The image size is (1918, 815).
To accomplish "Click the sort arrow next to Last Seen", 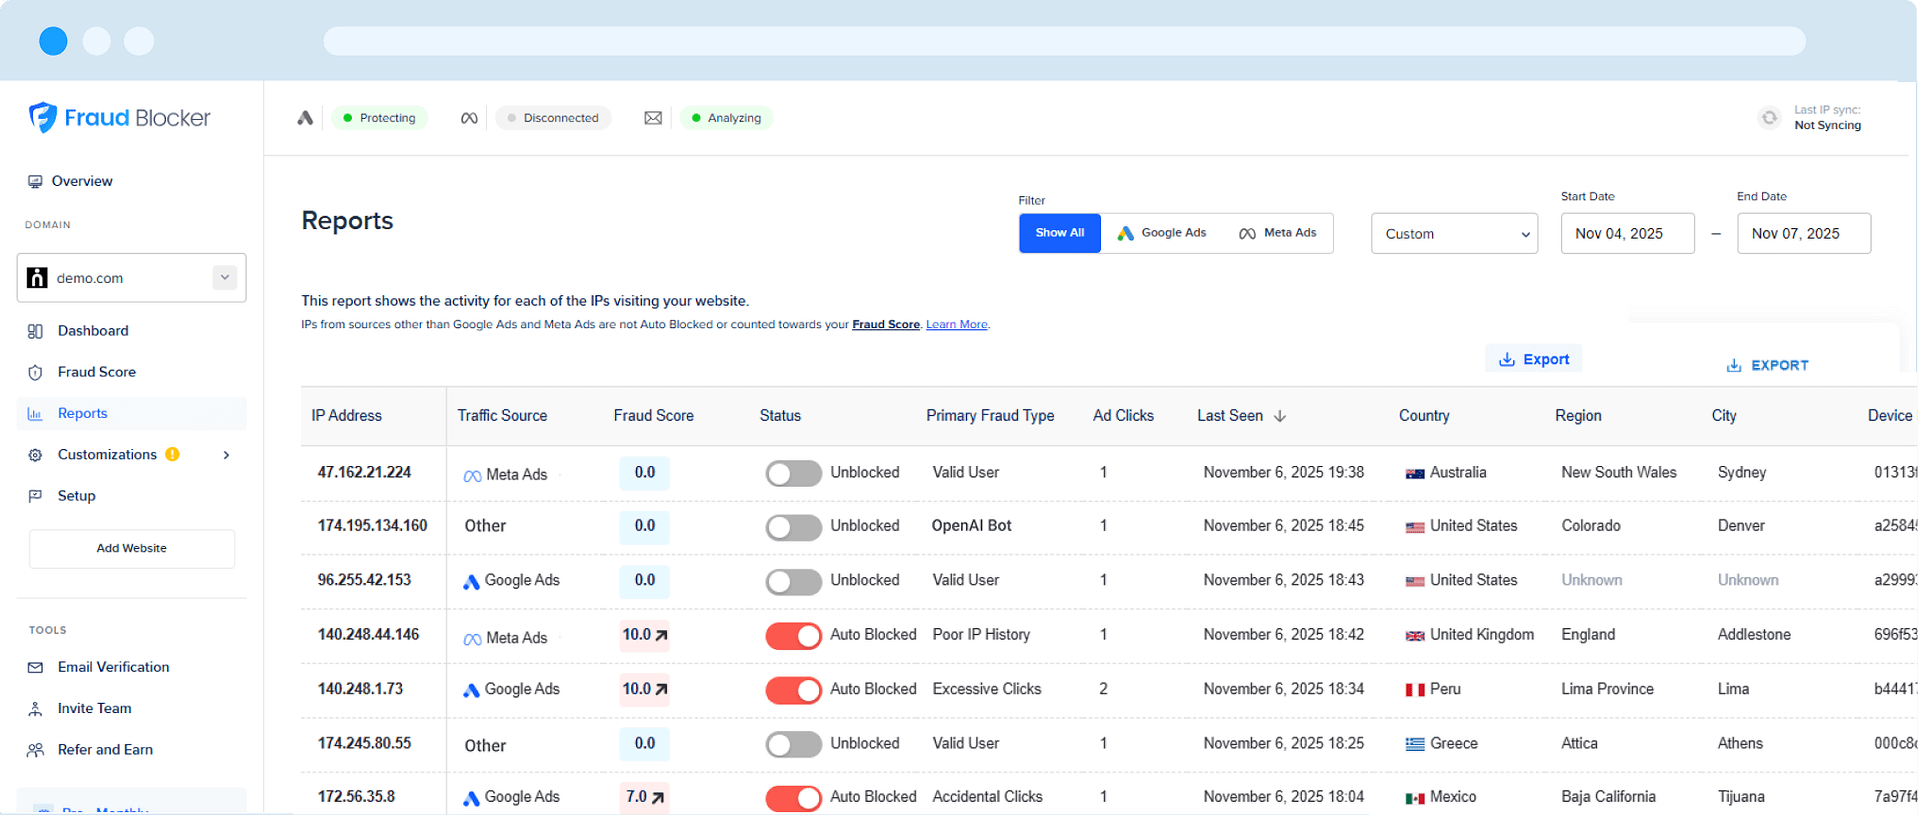I will tap(1280, 416).
